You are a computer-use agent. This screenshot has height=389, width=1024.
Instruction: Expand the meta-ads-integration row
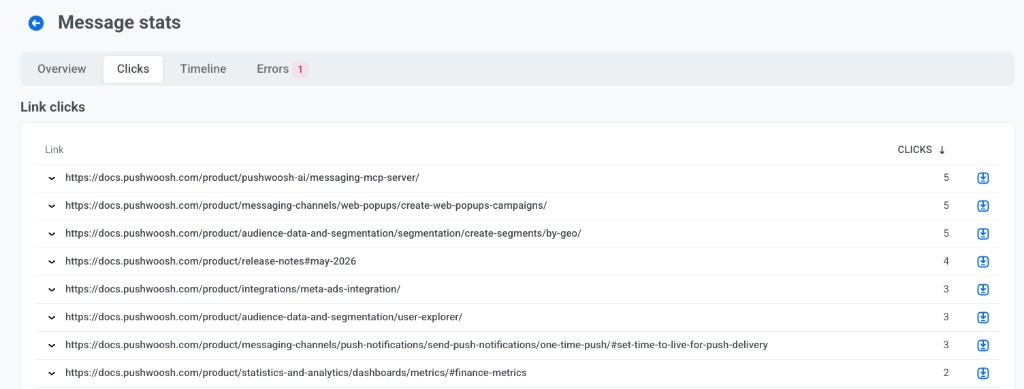(52, 289)
